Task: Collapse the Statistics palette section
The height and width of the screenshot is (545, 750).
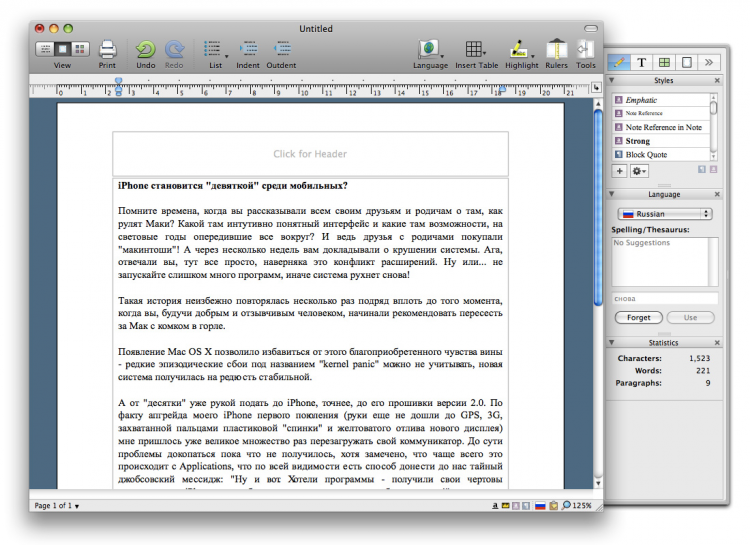Action: pyautogui.click(x=612, y=343)
